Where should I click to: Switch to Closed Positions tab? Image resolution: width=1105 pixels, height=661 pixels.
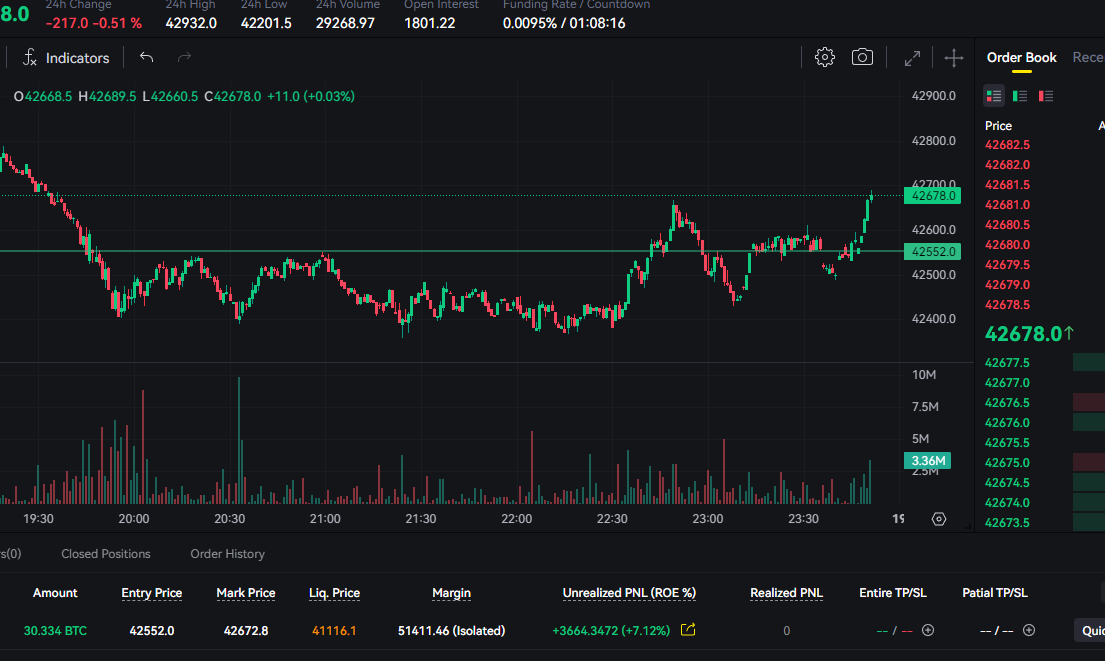pyautogui.click(x=106, y=554)
